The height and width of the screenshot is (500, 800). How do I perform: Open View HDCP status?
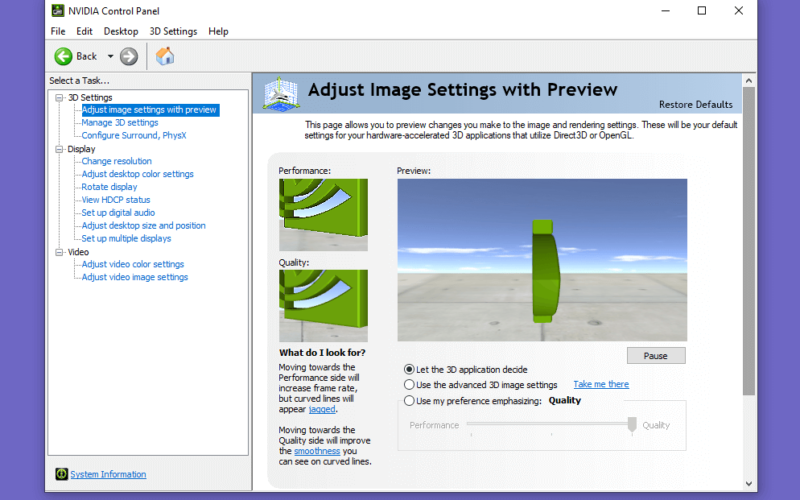point(116,199)
